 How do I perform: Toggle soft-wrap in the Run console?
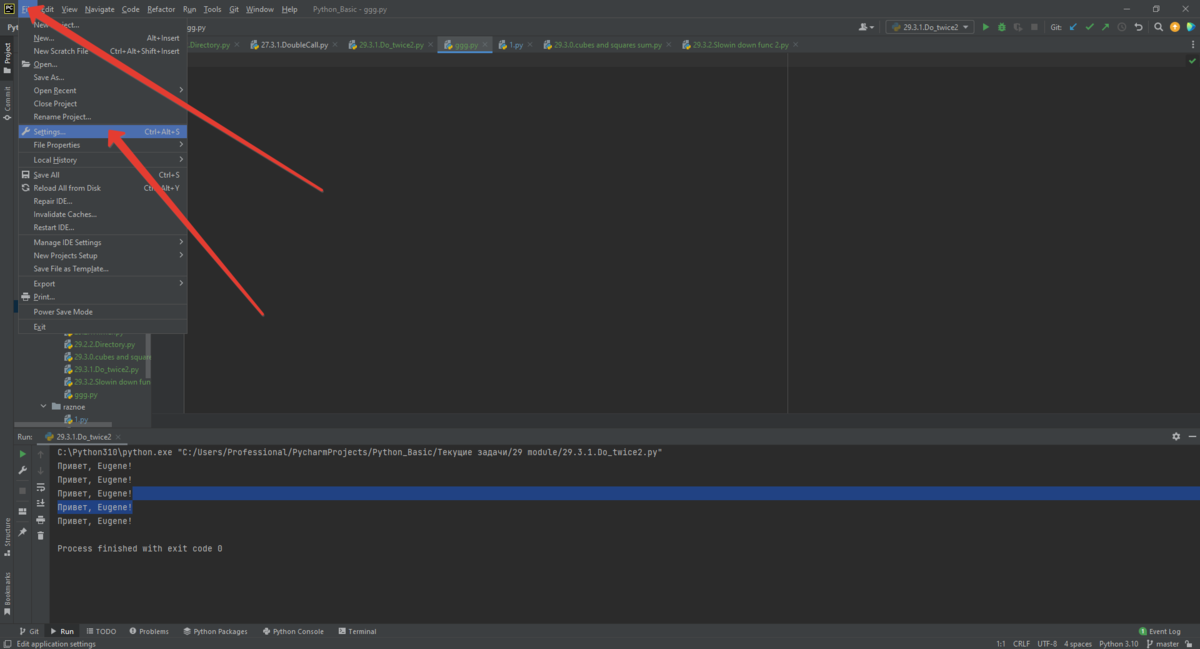[41, 487]
